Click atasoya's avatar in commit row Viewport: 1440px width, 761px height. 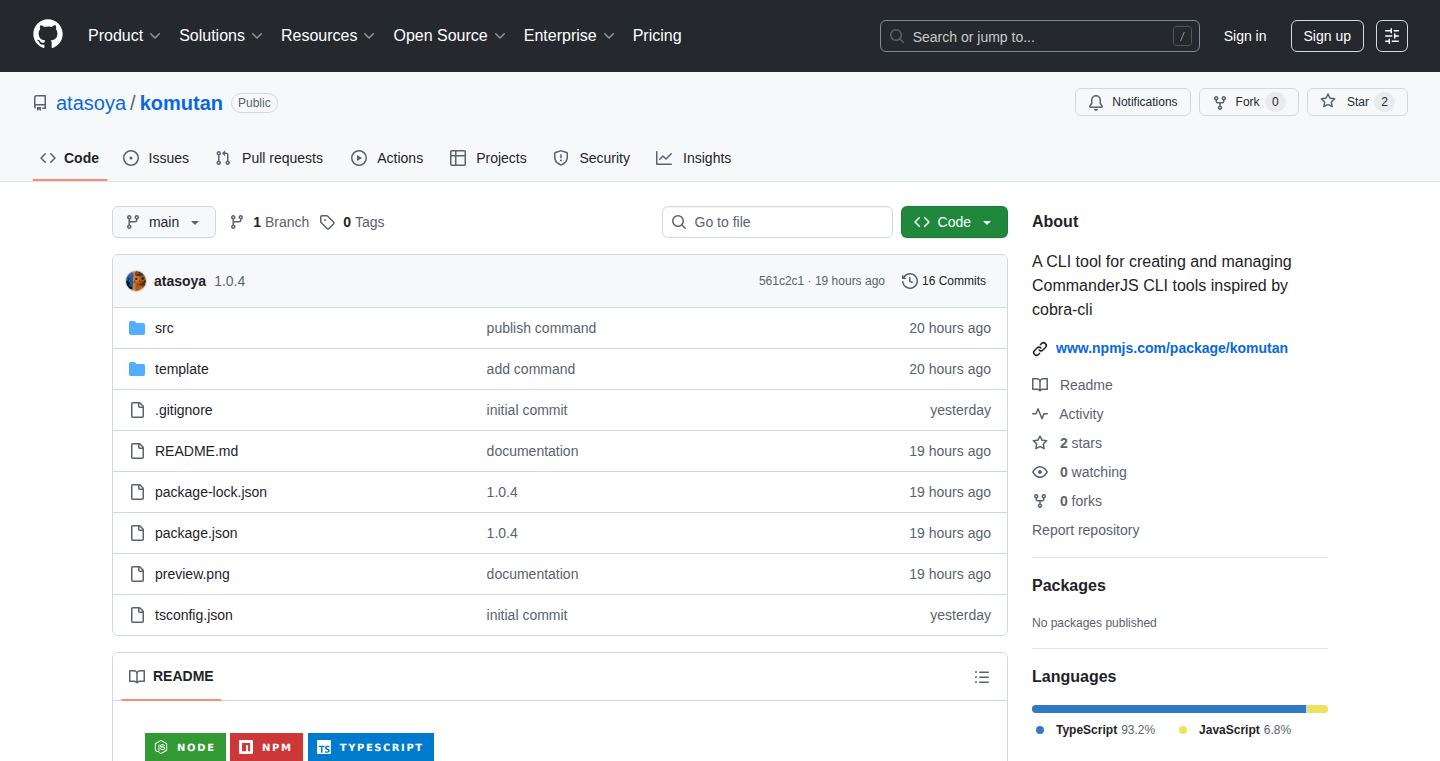[x=136, y=281]
